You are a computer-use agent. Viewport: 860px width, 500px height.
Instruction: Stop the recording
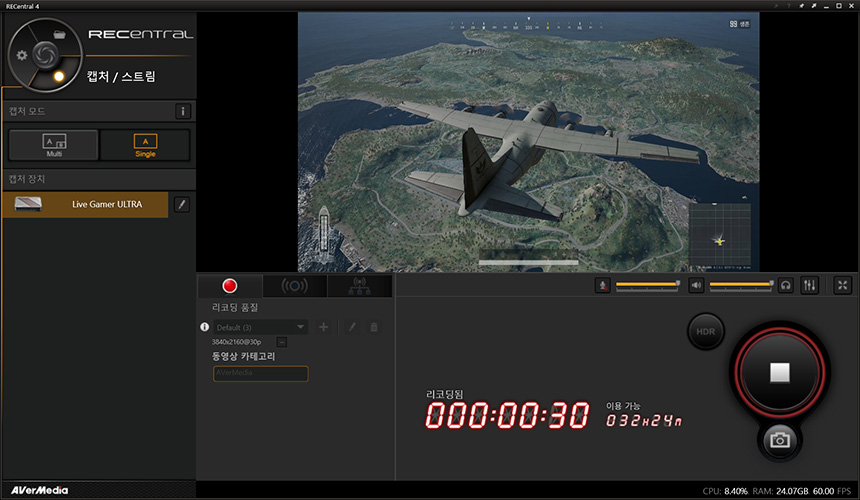779,372
